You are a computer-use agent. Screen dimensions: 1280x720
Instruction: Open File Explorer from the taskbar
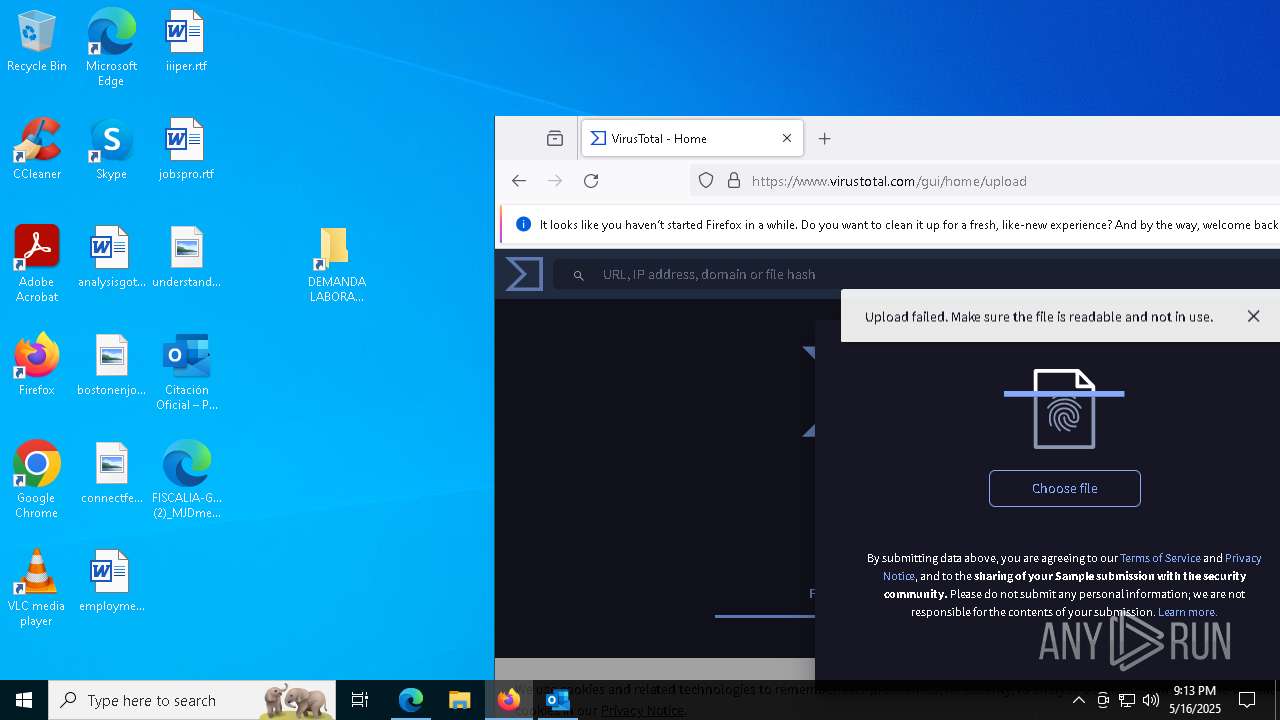(x=459, y=700)
